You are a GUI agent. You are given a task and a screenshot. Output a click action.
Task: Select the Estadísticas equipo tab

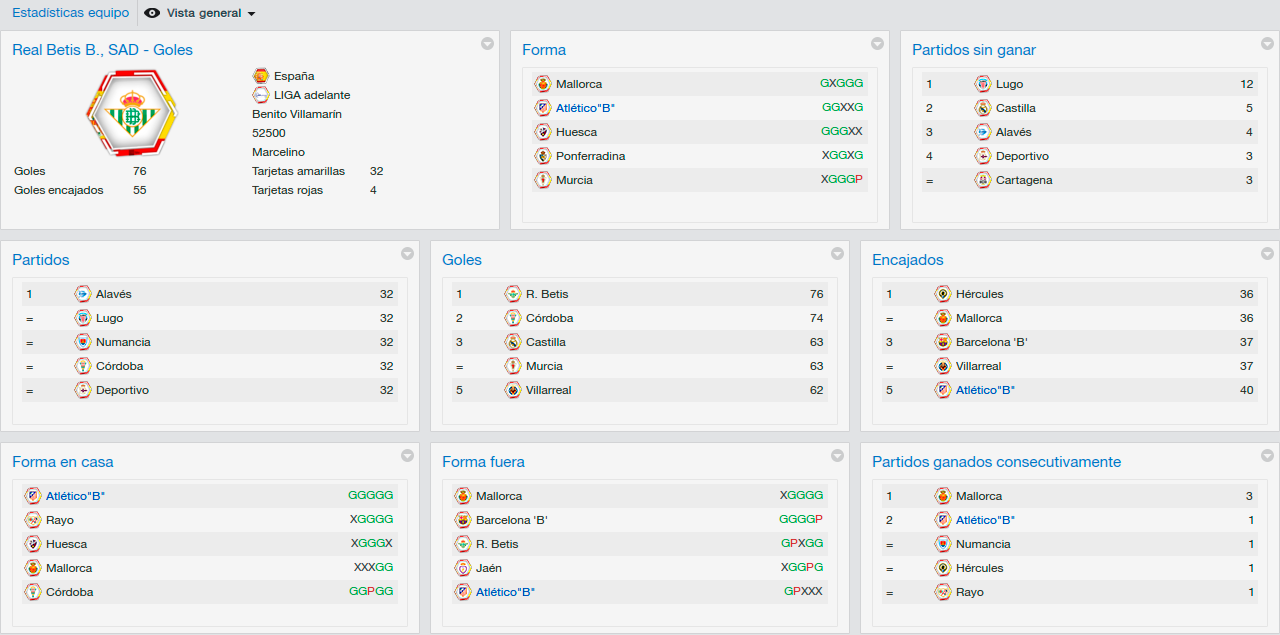(71, 13)
